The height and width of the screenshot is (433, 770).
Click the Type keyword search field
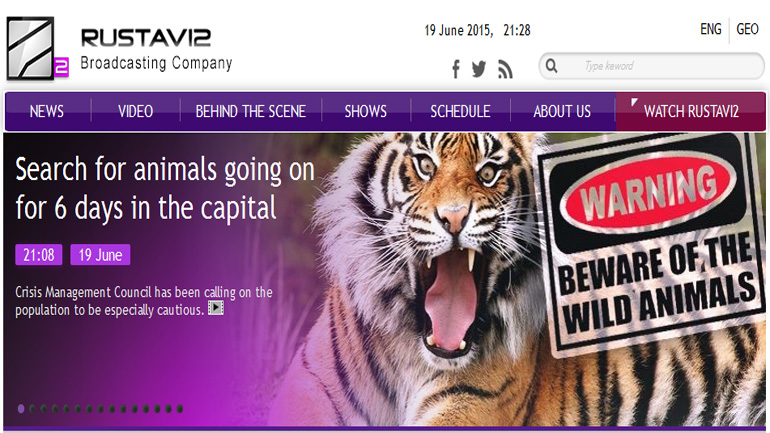click(652, 66)
